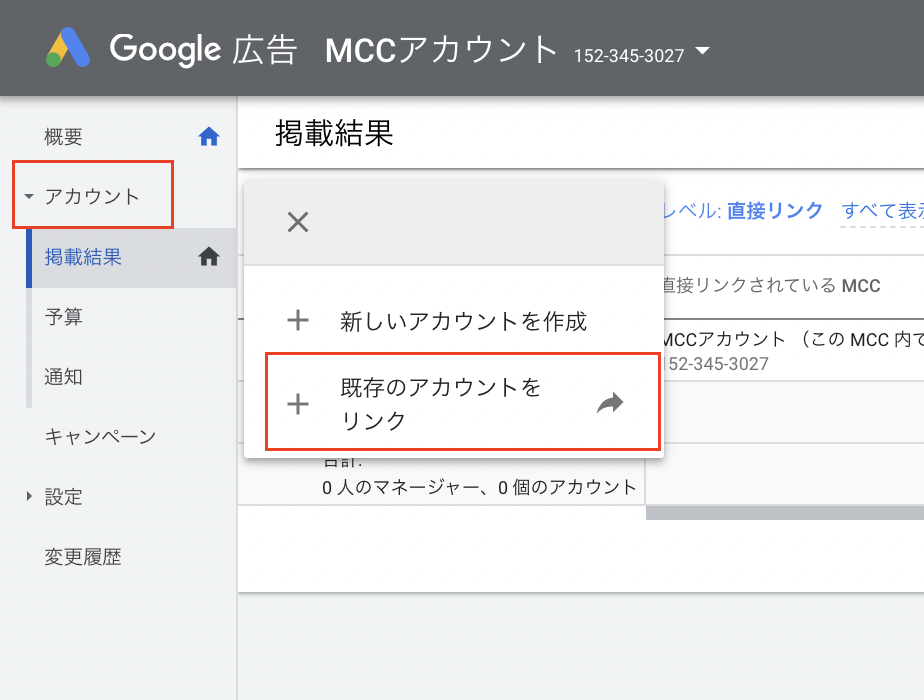The image size is (924, 700).
Task: Click the 直接リンク level filter link
Action: [775, 210]
